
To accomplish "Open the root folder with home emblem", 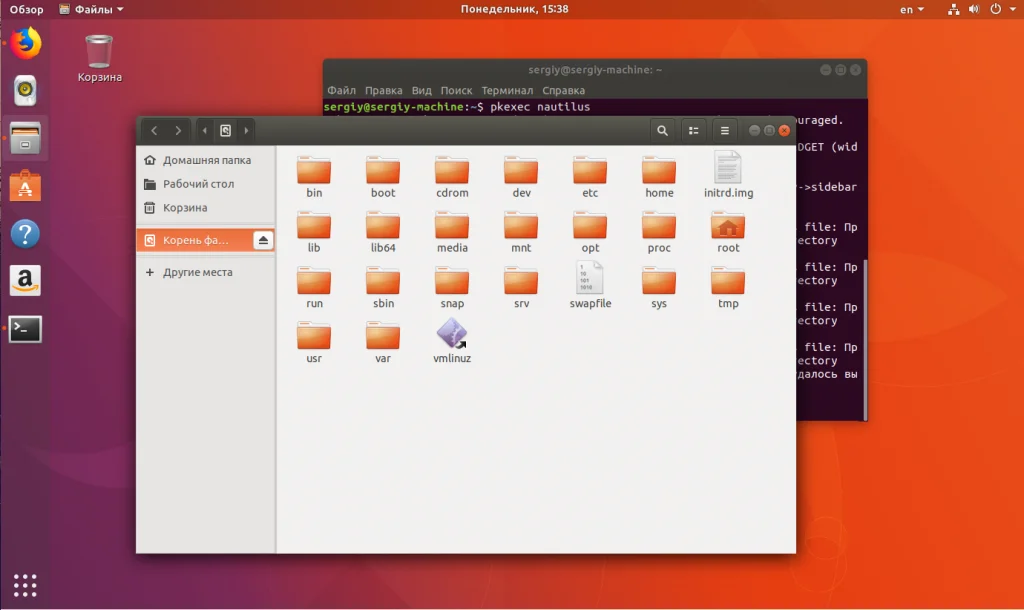I will pyautogui.click(x=728, y=226).
